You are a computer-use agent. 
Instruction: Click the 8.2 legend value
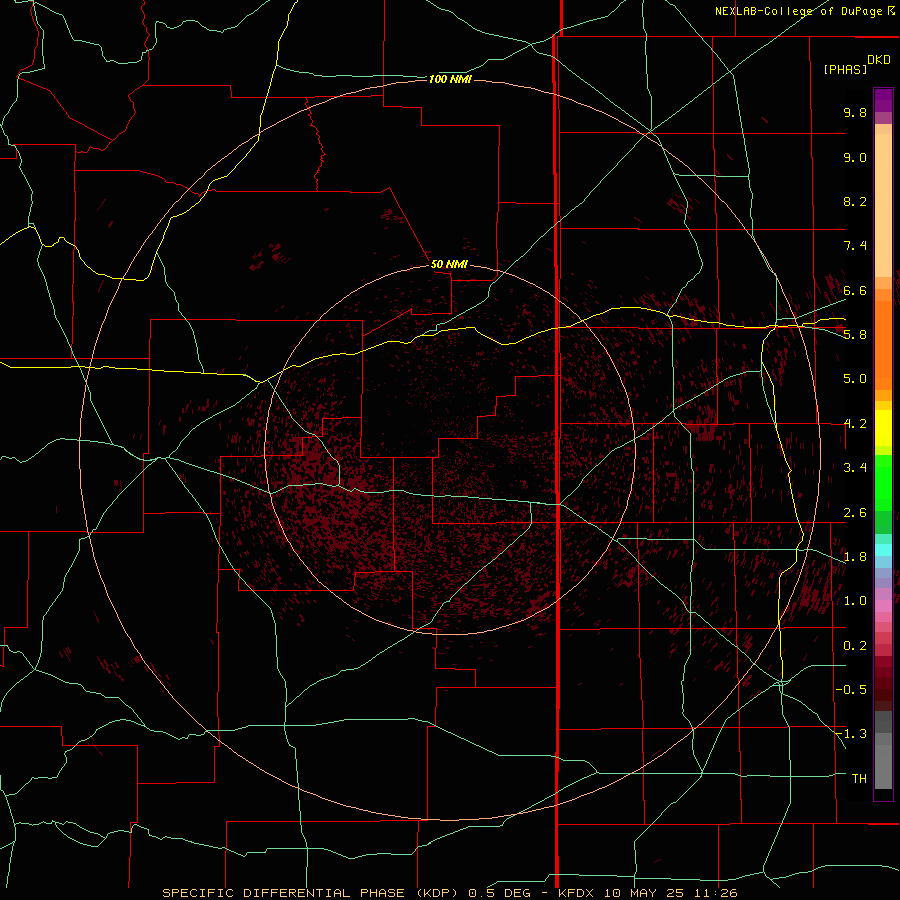tap(855, 201)
